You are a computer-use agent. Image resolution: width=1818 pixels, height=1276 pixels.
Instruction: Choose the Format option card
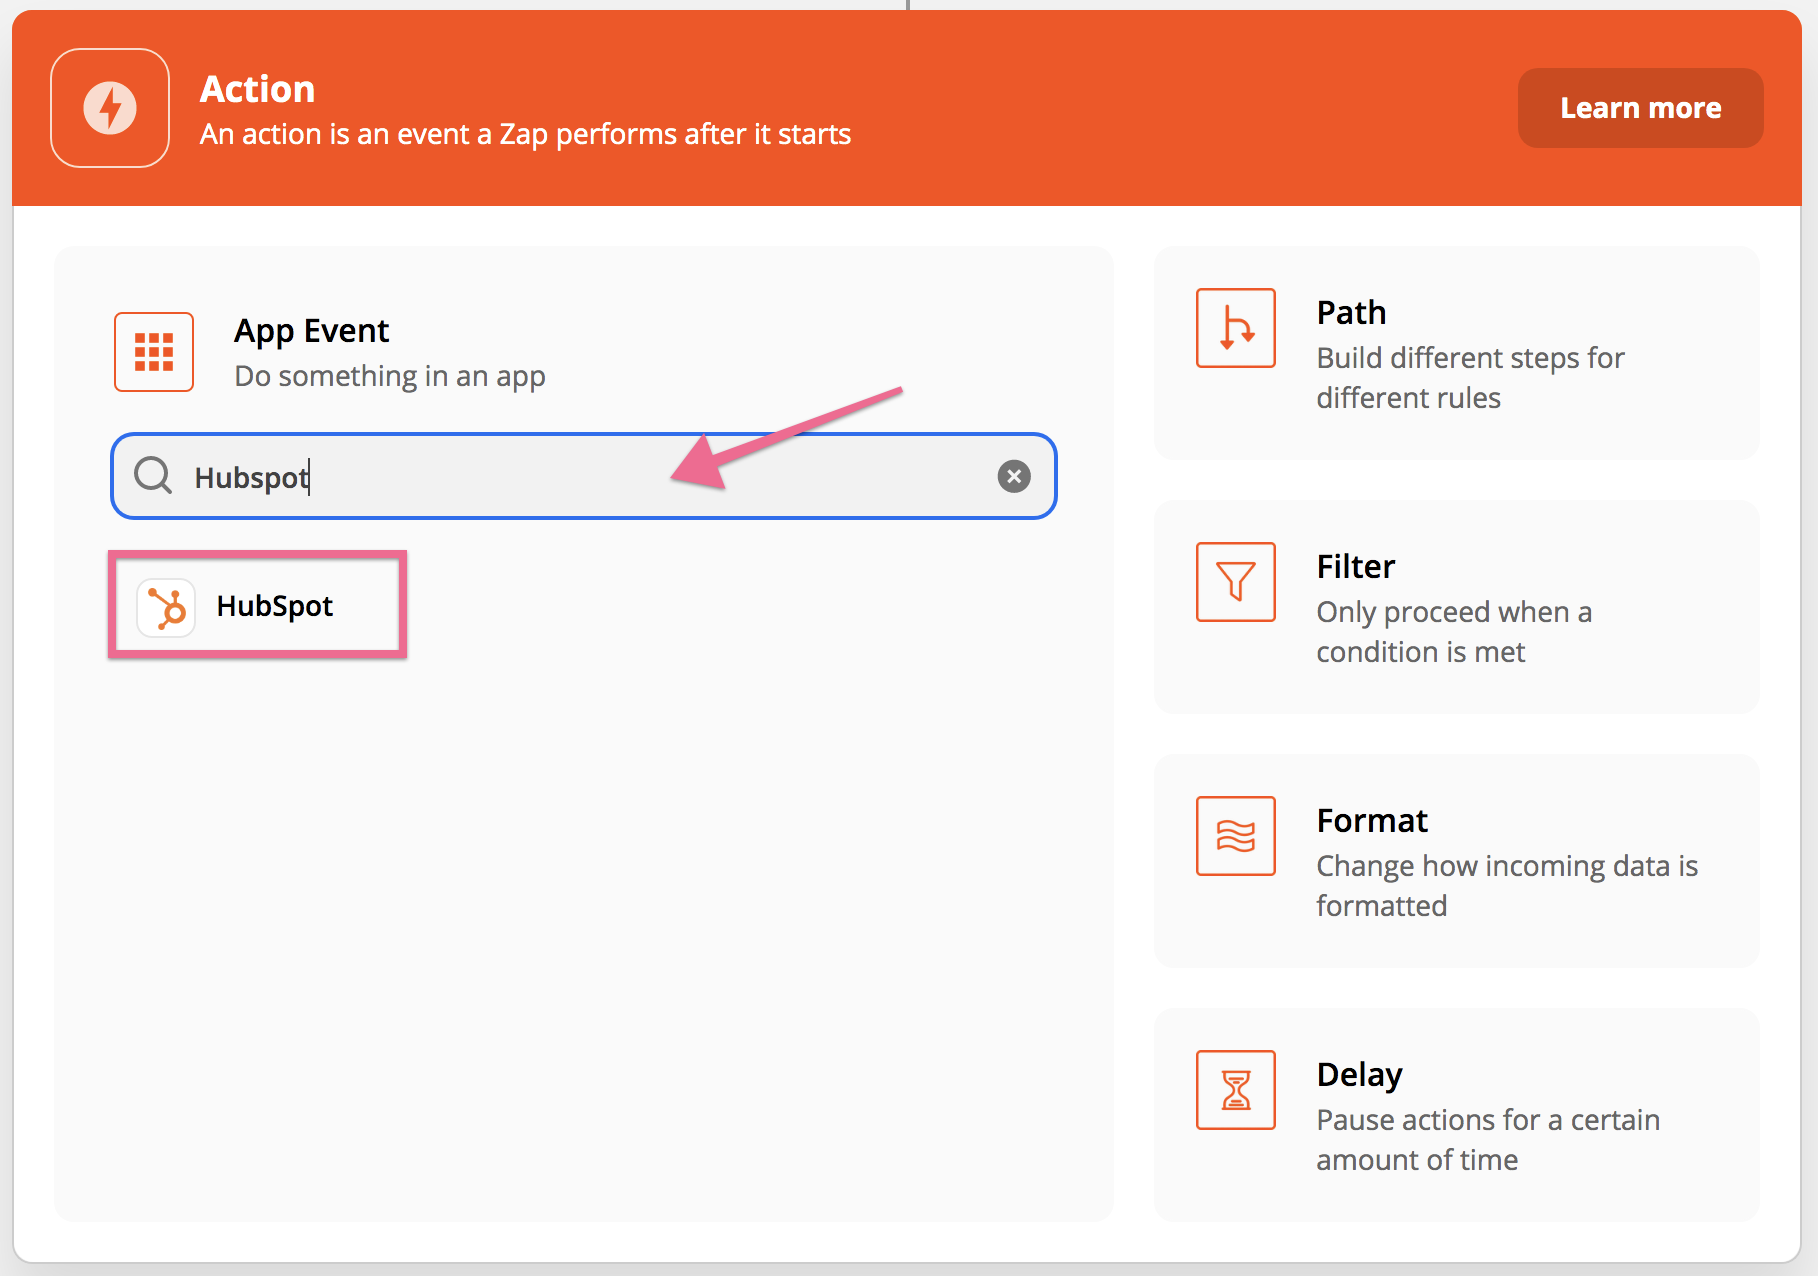click(1456, 861)
